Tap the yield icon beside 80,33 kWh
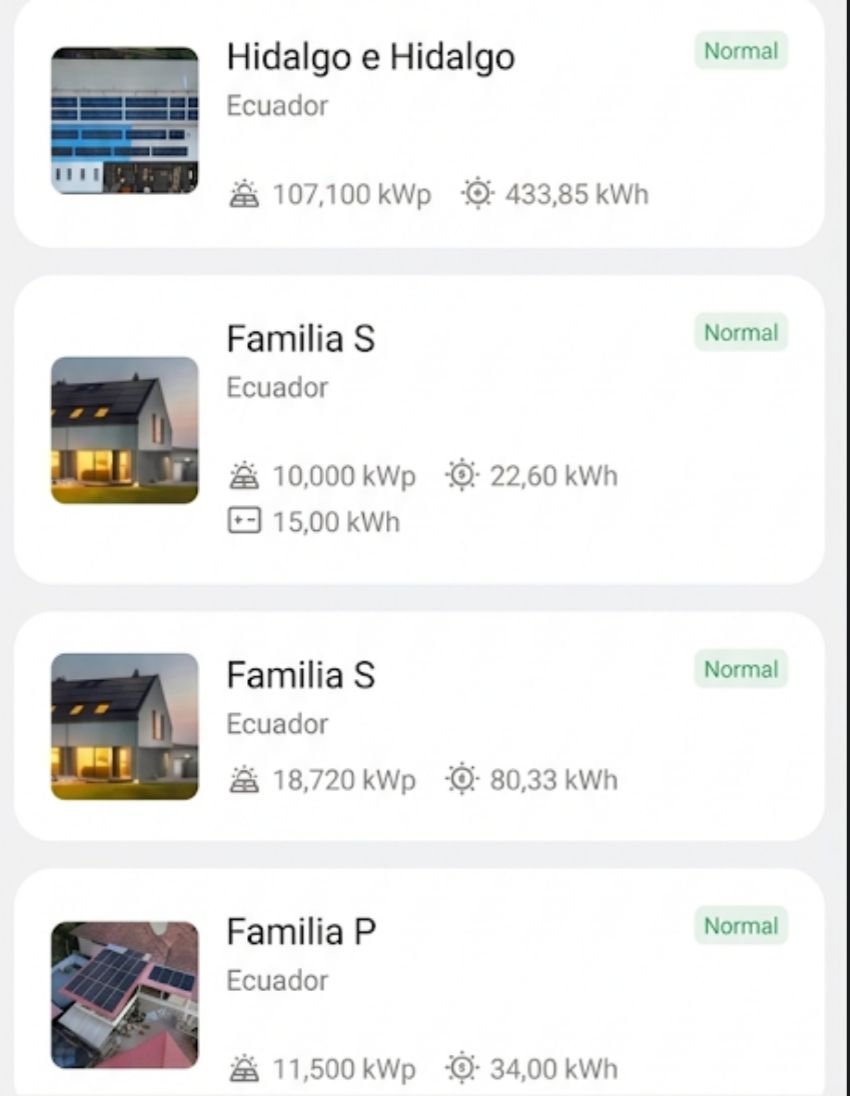 coord(461,780)
